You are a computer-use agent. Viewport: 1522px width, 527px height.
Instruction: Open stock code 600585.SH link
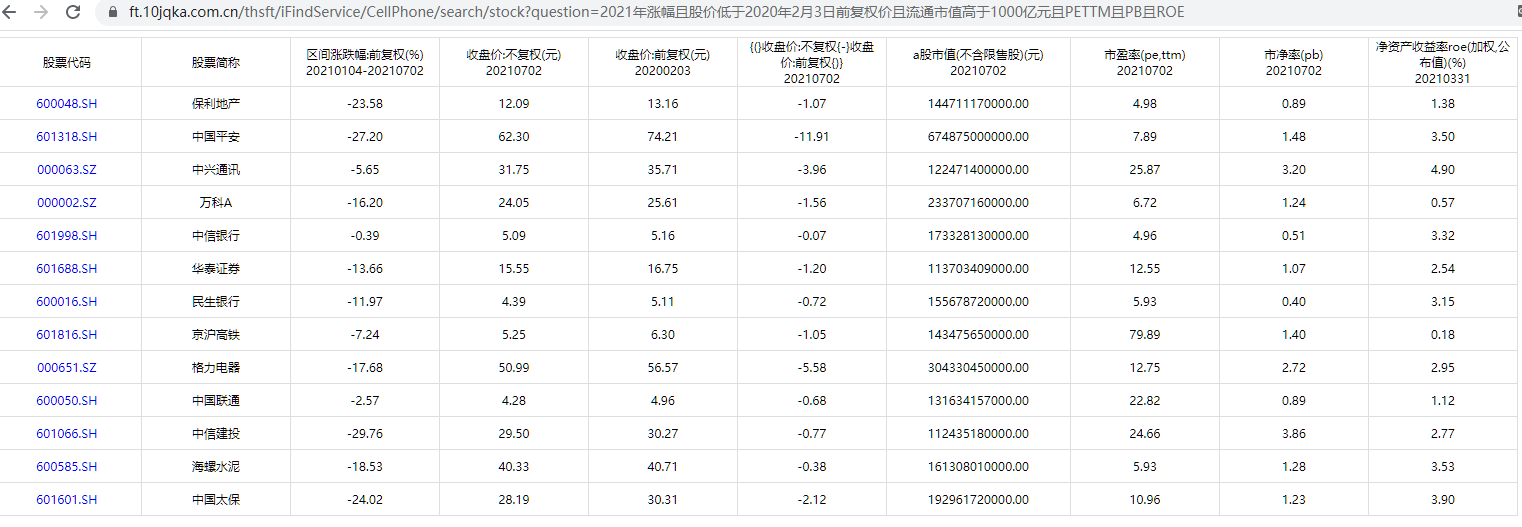pos(67,467)
